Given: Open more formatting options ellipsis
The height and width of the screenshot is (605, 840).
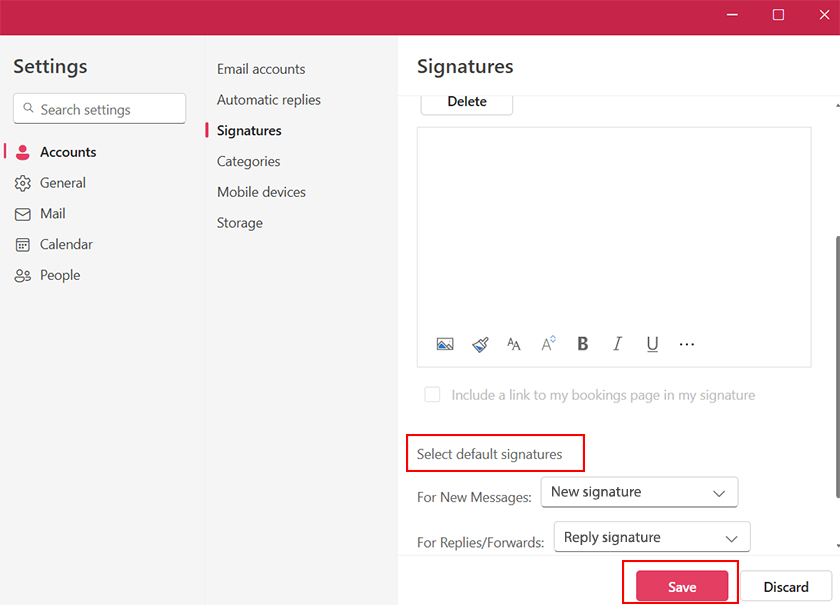Looking at the screenshot, I should 687,344.
